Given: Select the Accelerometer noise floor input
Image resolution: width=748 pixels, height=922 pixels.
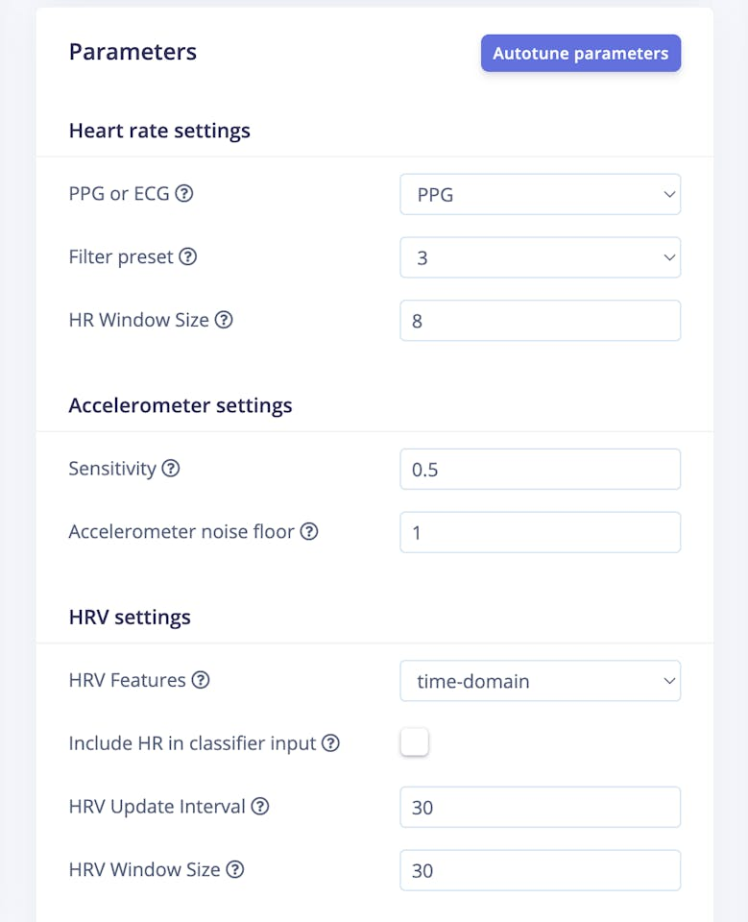Looking at the screenshot, I should [540, 532].
